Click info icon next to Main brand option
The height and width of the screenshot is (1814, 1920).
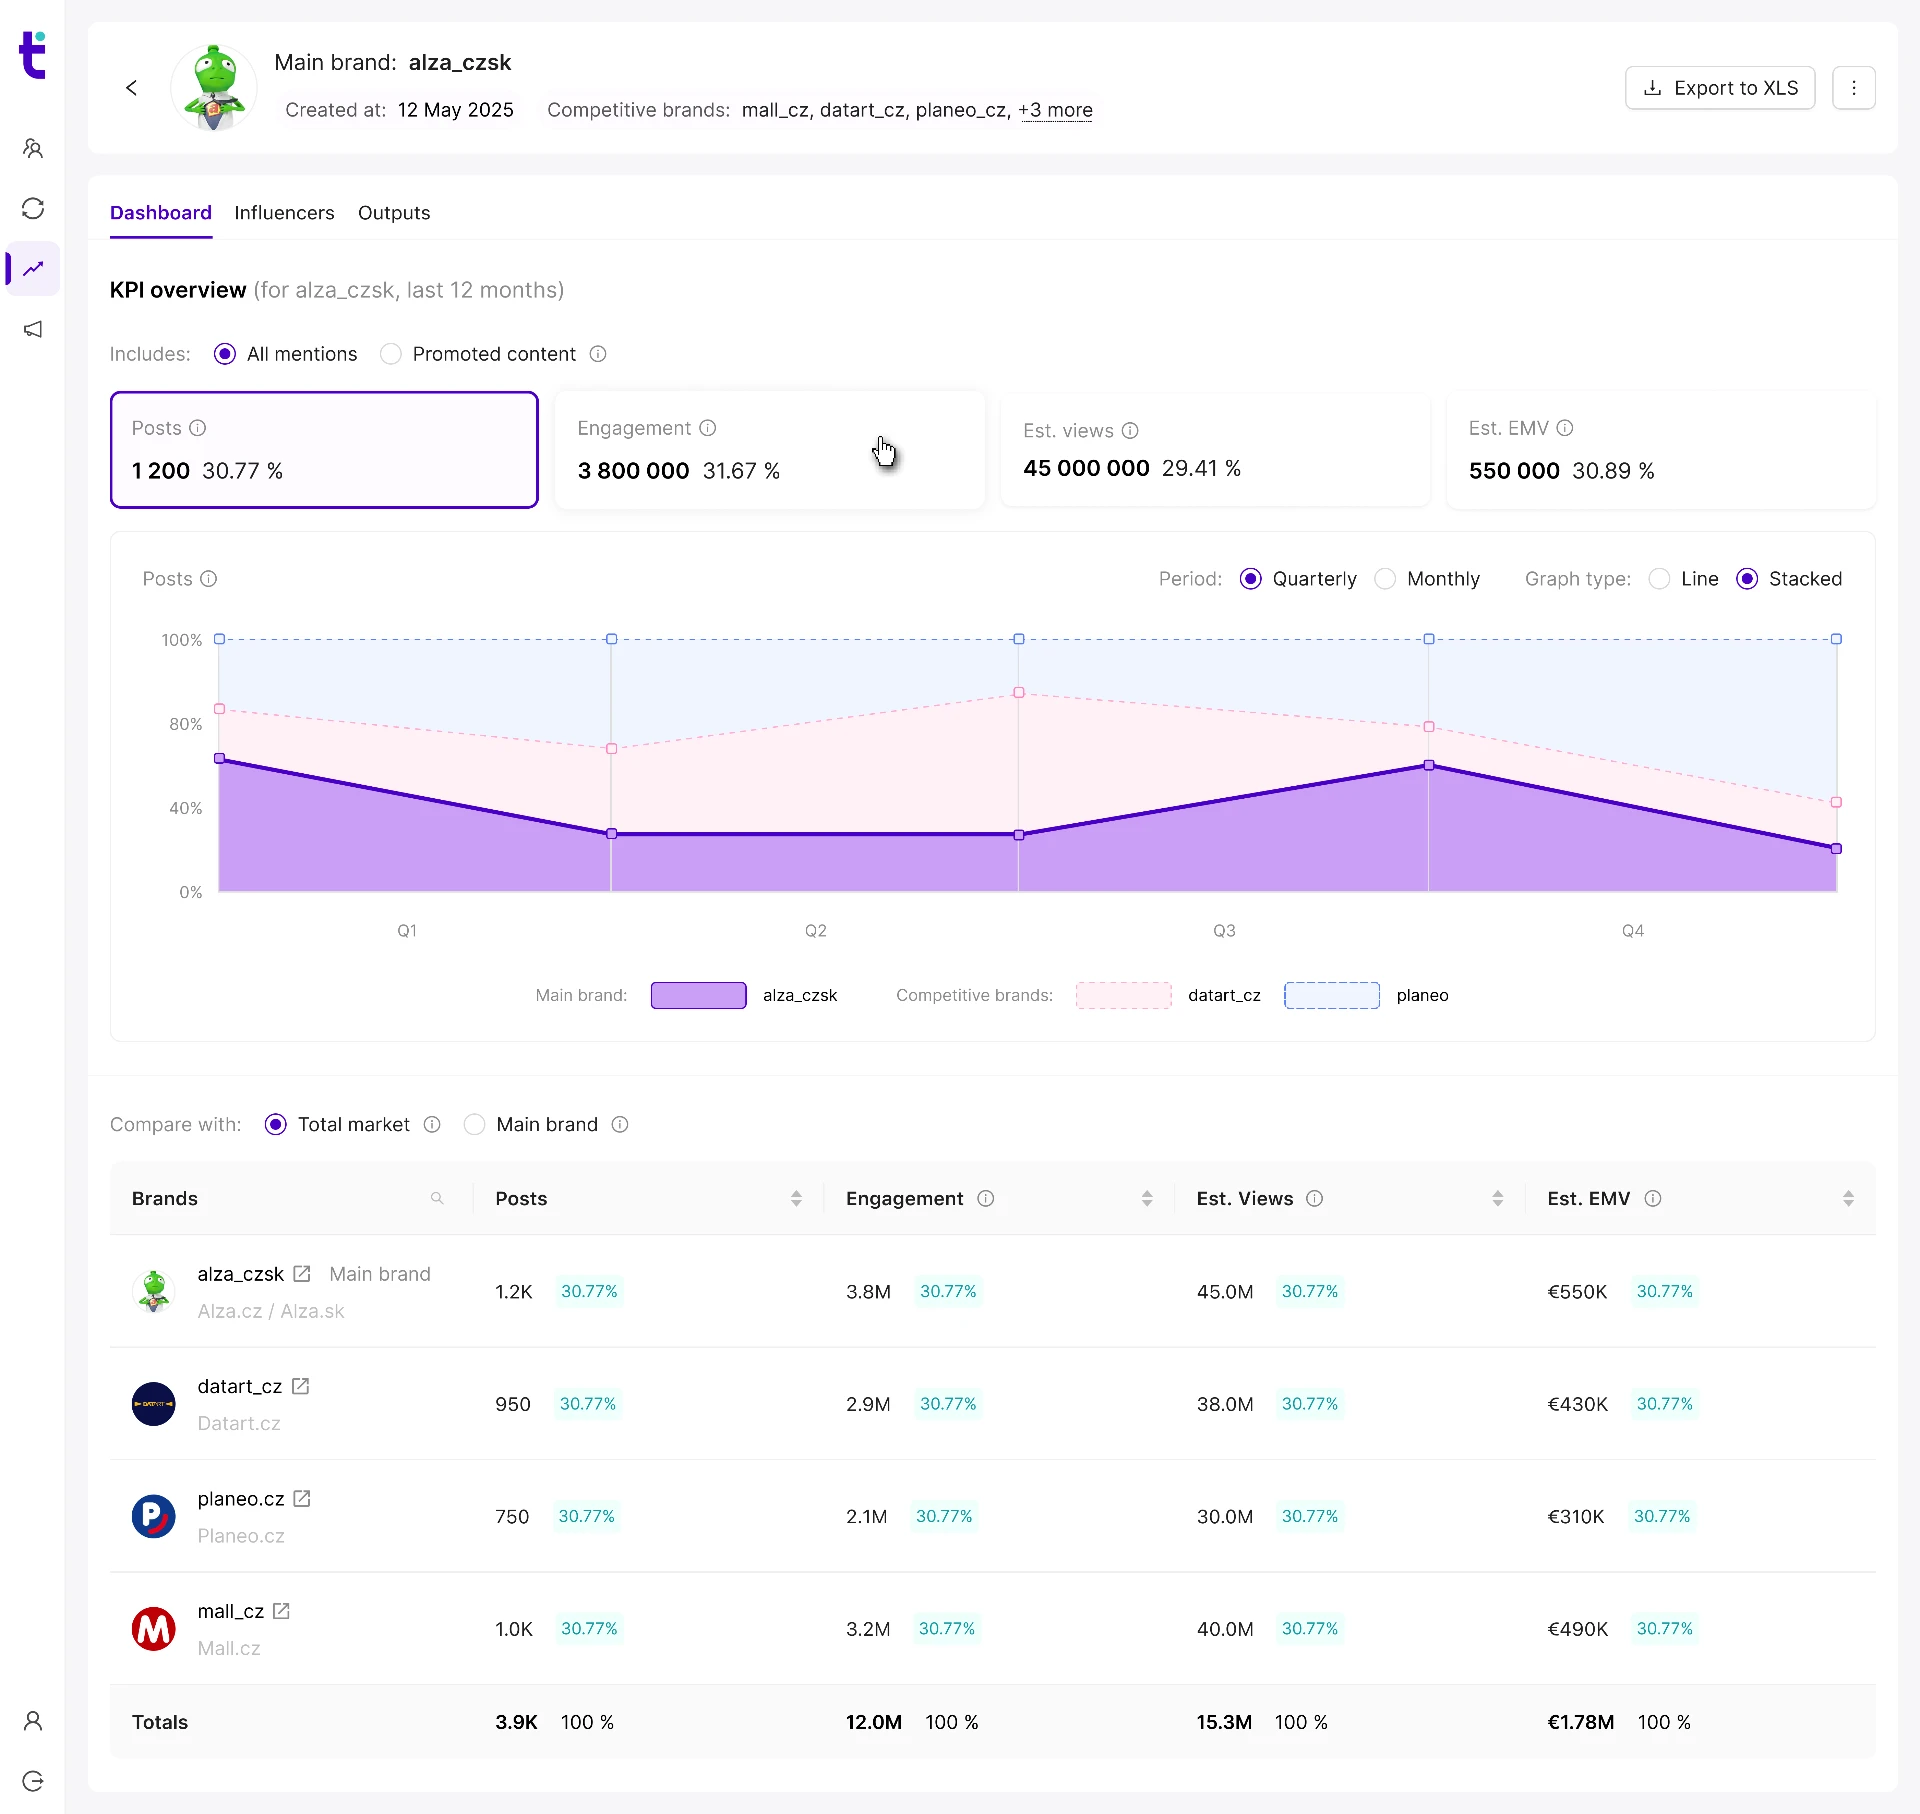(x=620, y=1124)
